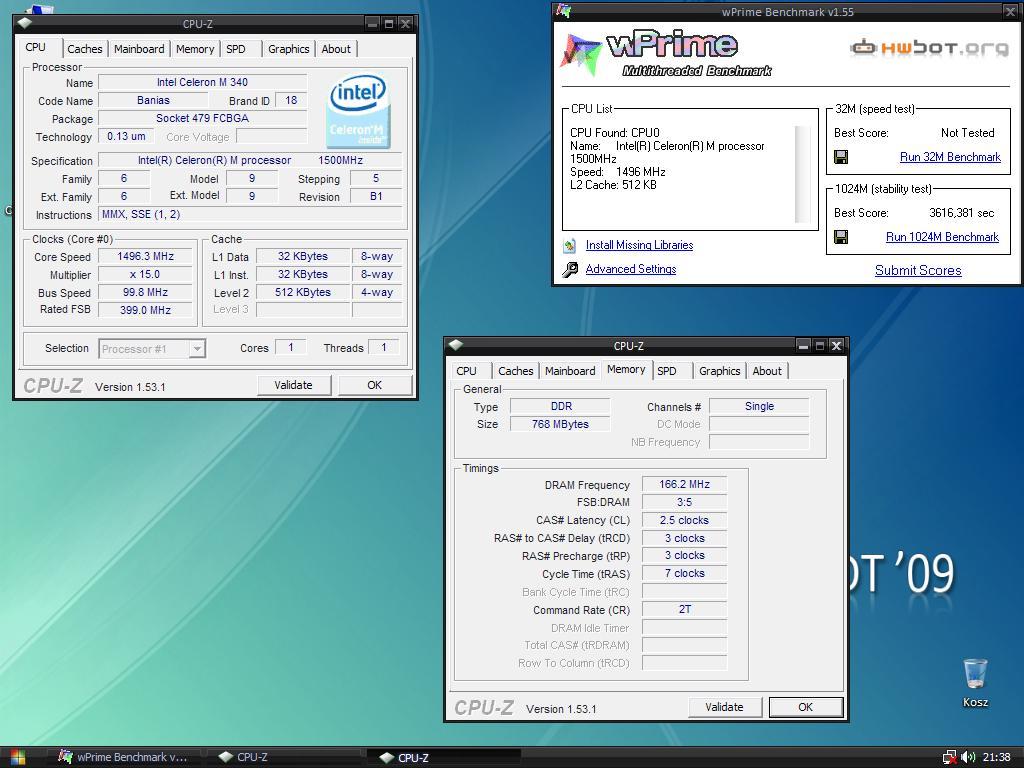Run the 32M Benchmark link
1024x768 pixels.
pos(950,157)
